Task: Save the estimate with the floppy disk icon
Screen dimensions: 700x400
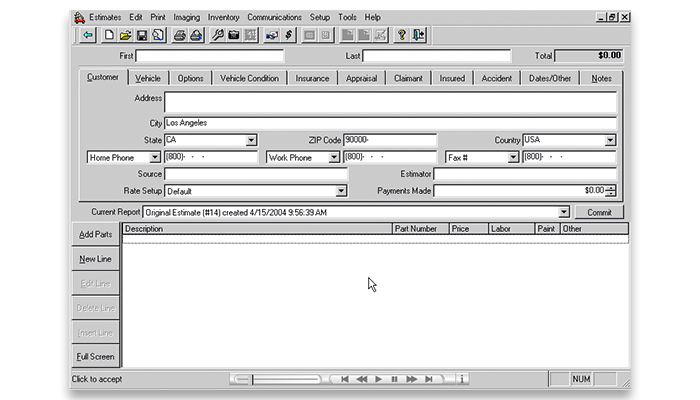Action: coord(141,35)
